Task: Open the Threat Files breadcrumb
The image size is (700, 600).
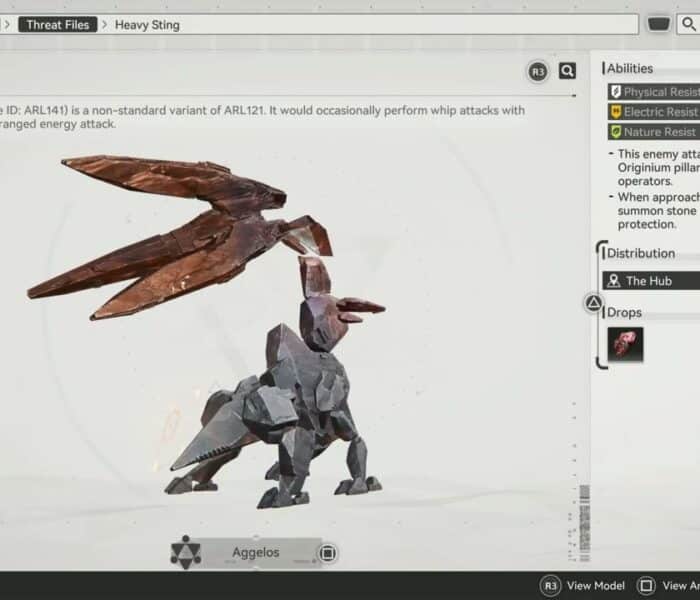Action: tap(58, 25)
